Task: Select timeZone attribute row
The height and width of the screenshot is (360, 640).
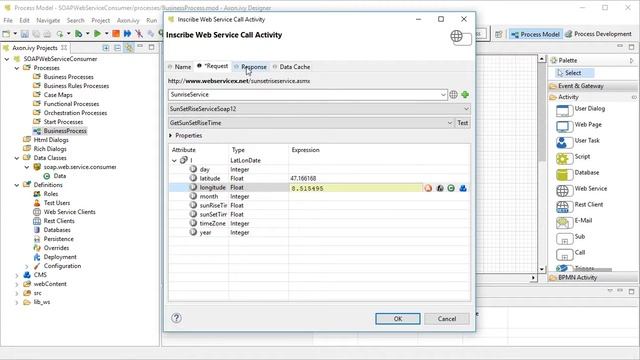Action: (x=319, y=223)
